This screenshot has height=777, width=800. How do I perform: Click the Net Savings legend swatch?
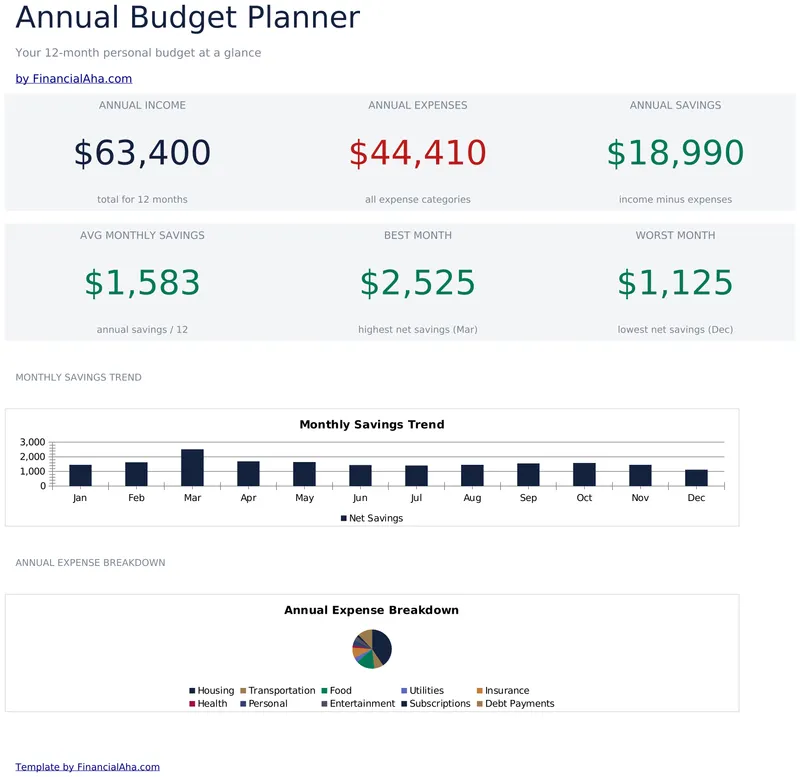tap(344, 518)
